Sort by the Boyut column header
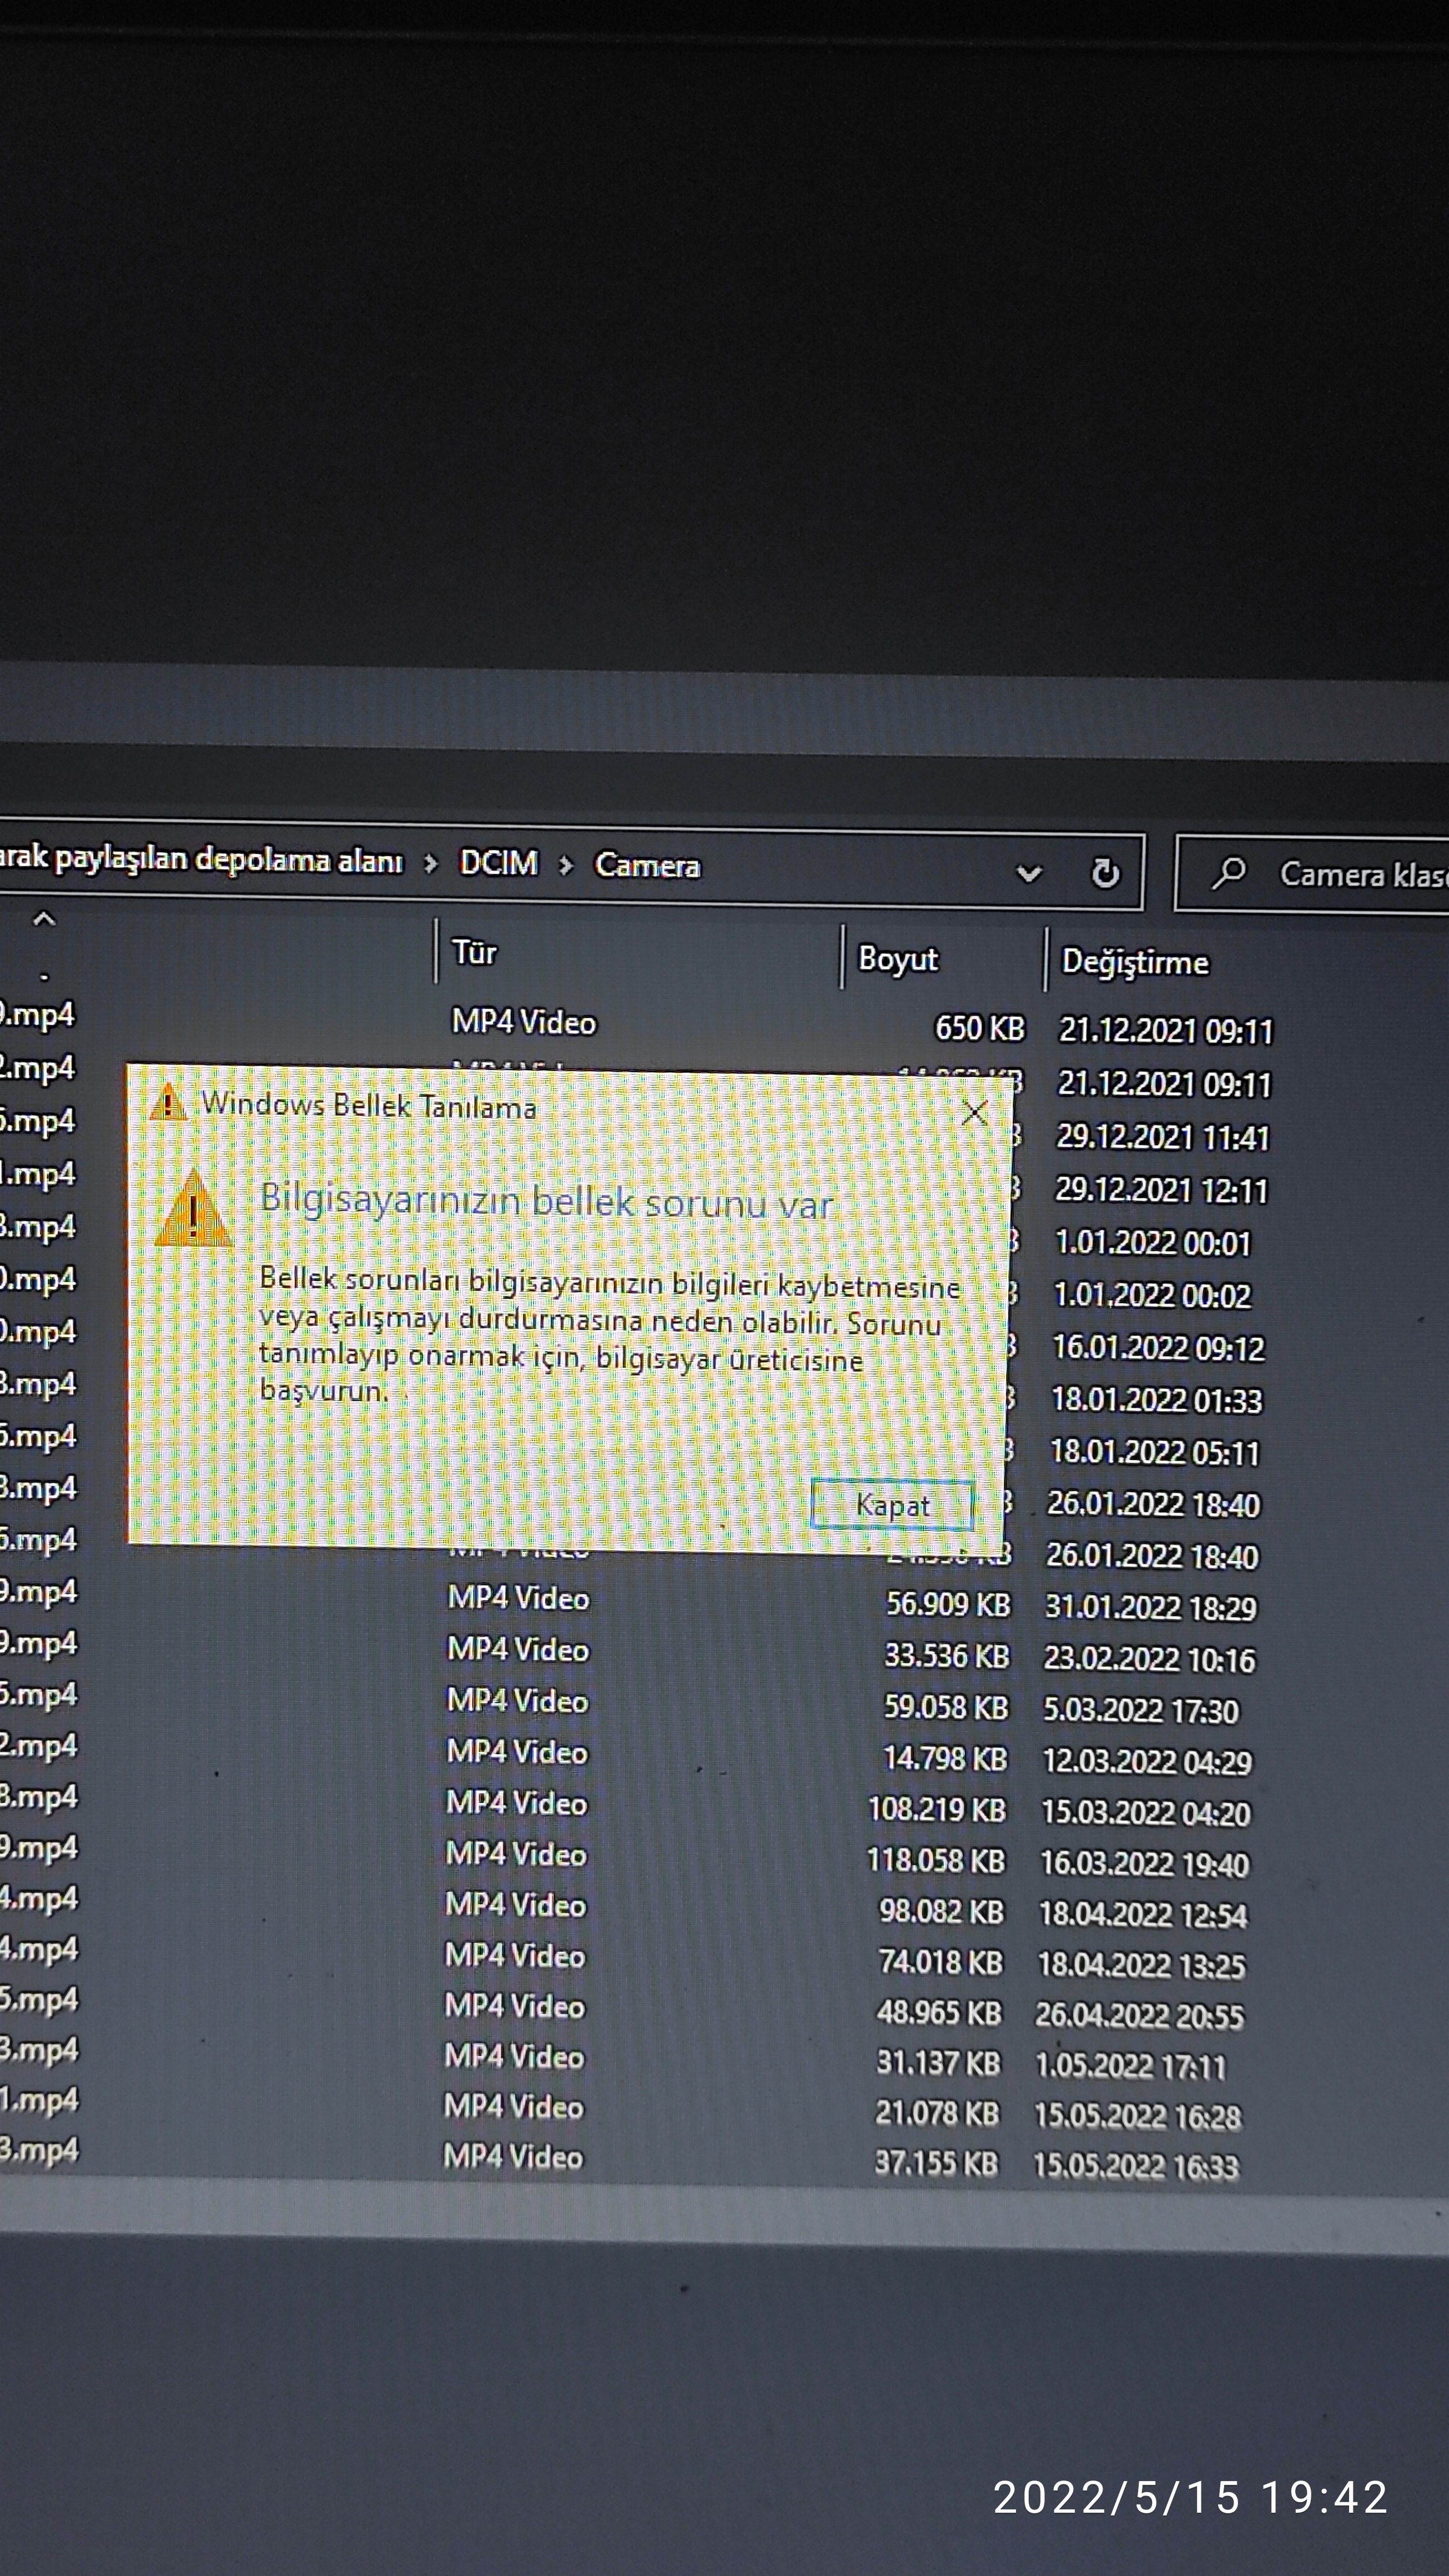Image resolution: width=1449 pixels, height=2576 pixels. [x=897, y=959]
